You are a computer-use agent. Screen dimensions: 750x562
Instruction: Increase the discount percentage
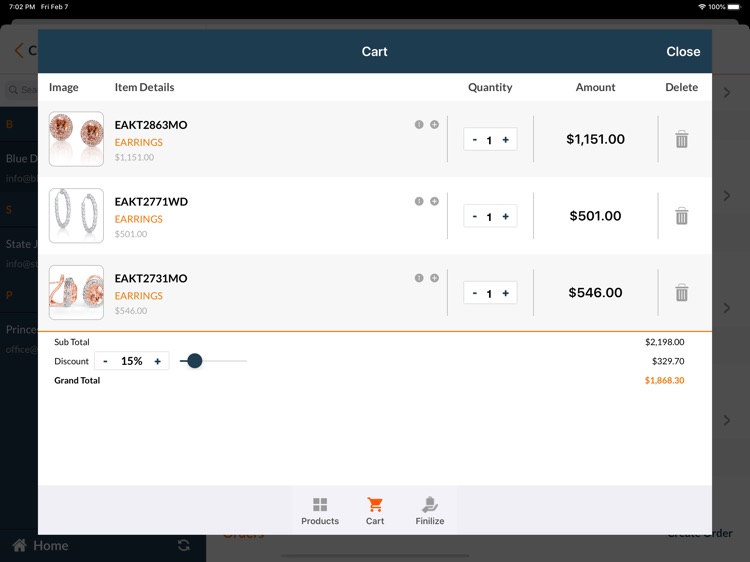click(x=157, y=361)
